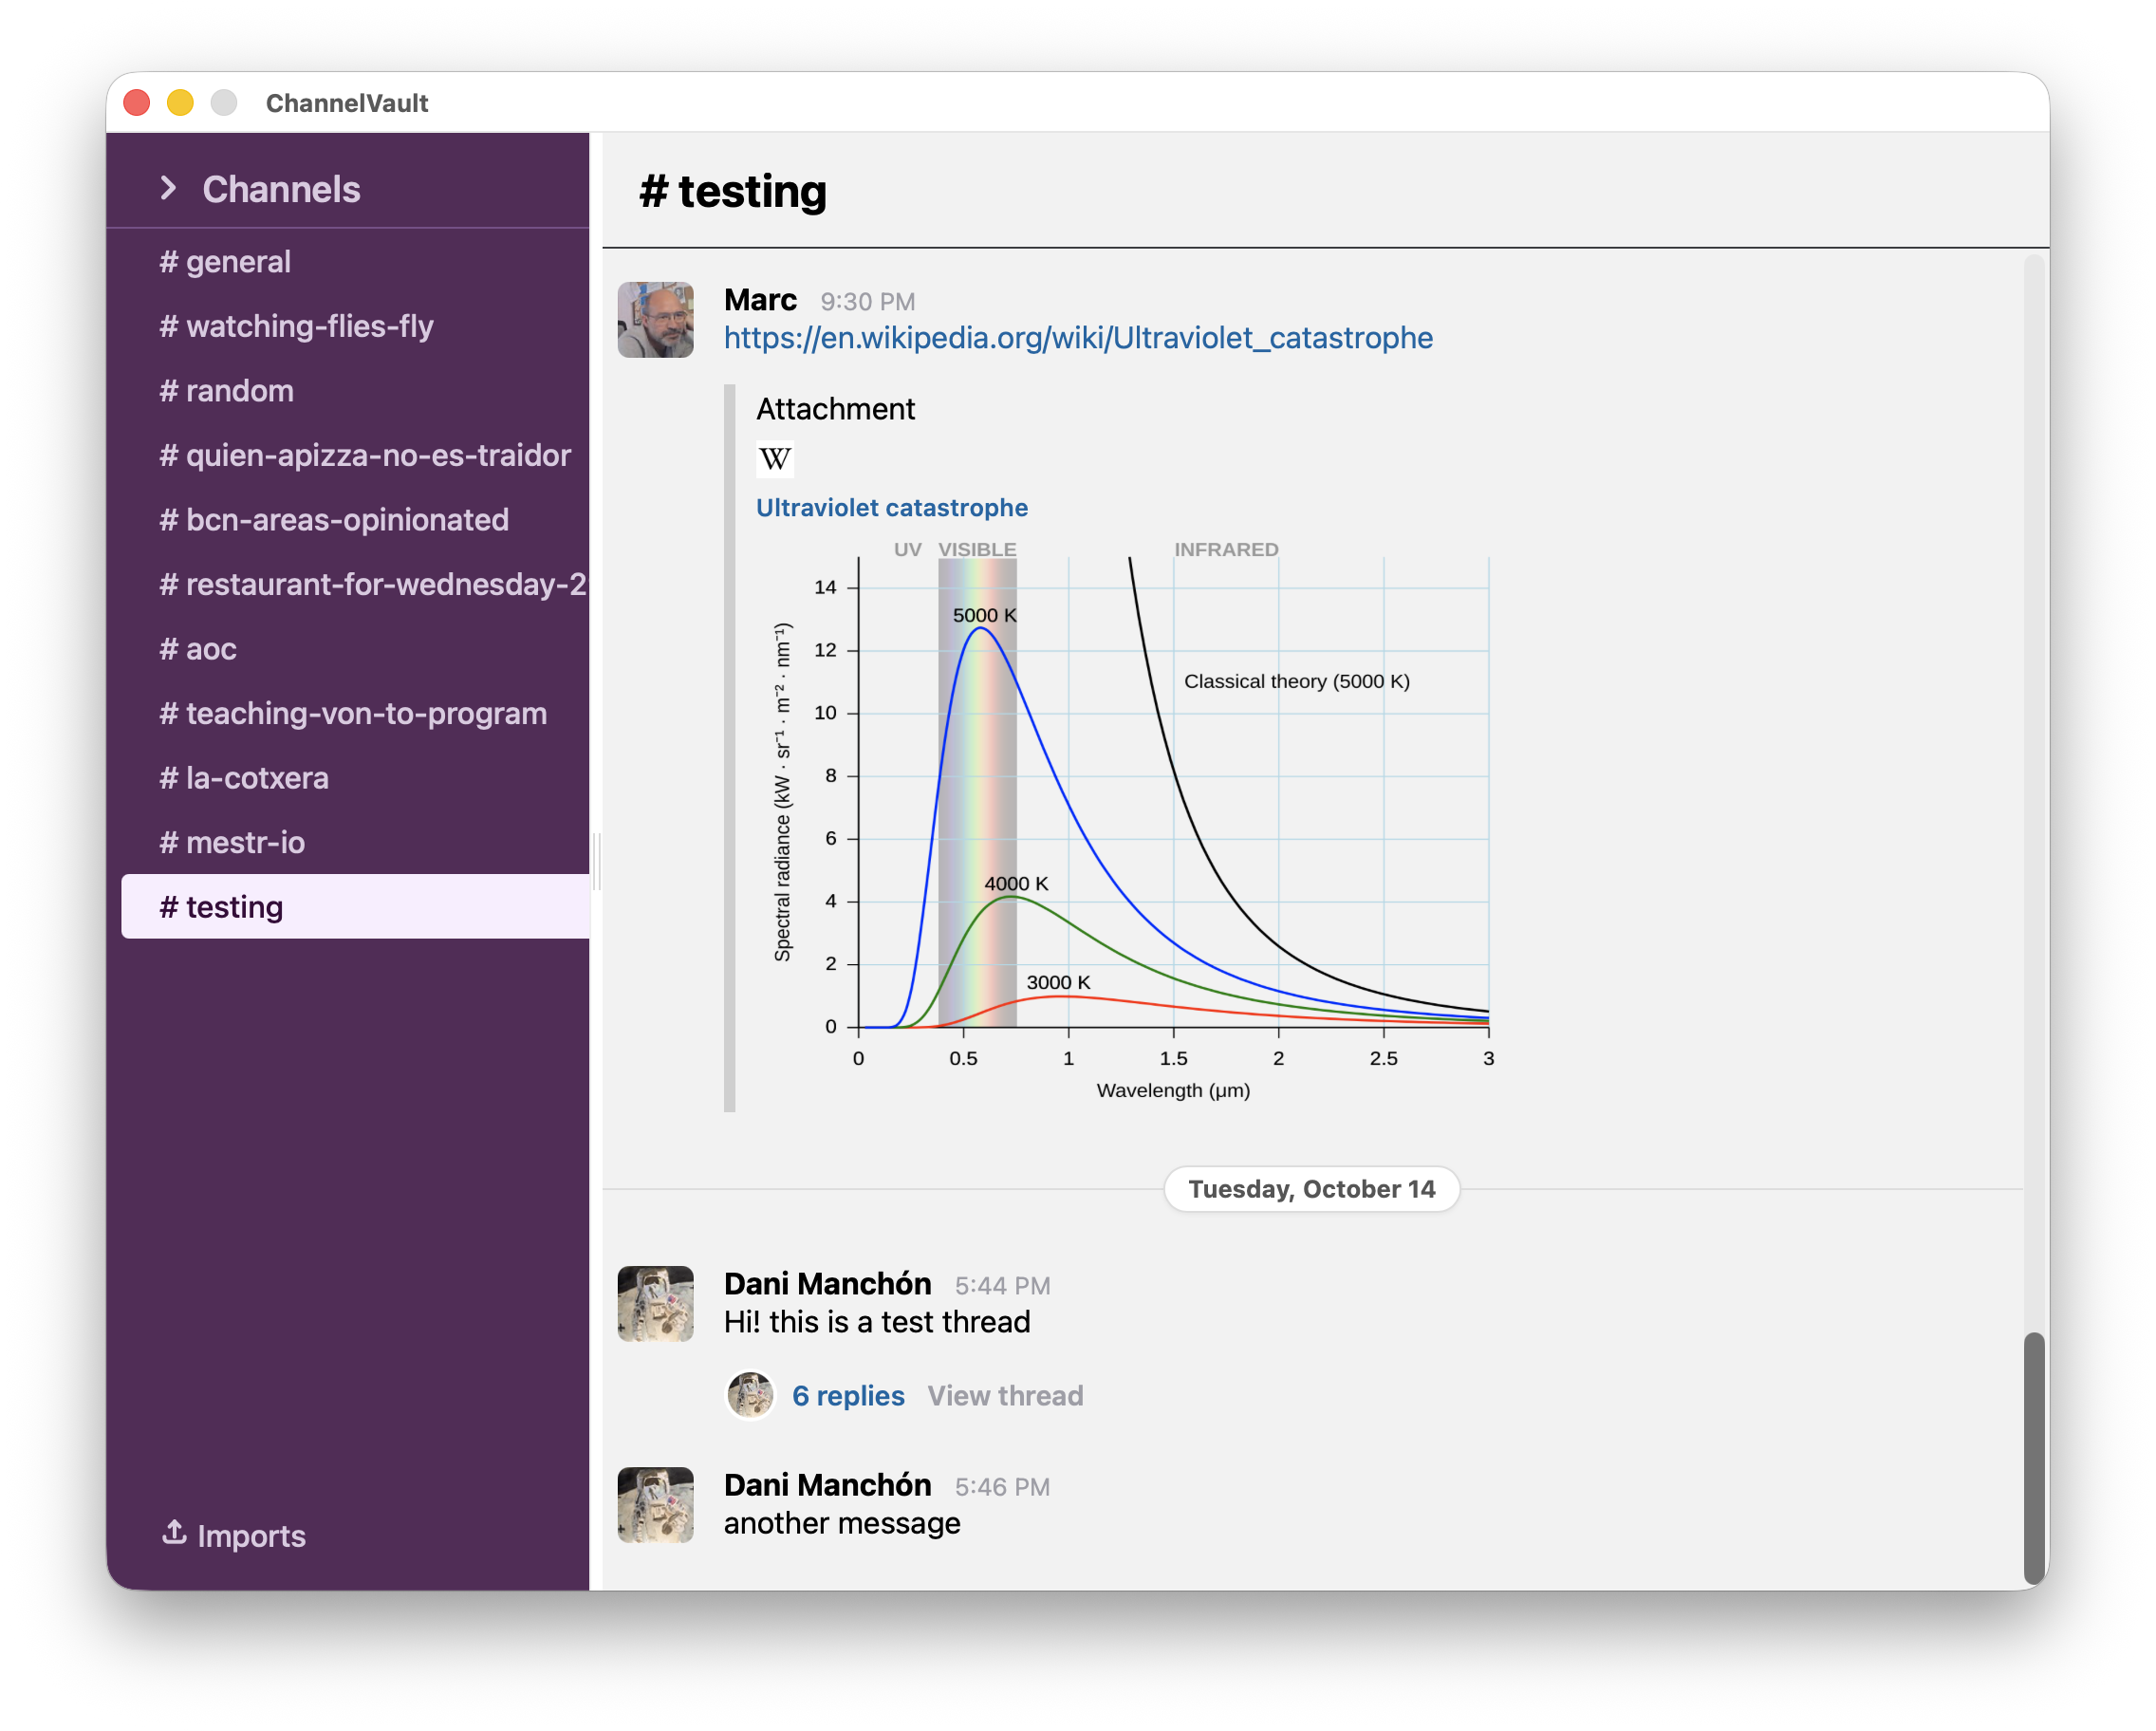Click Dani Manchón's avatar on 5:44 PM message
2156x1731 pixels.
tap(656, 1304)
